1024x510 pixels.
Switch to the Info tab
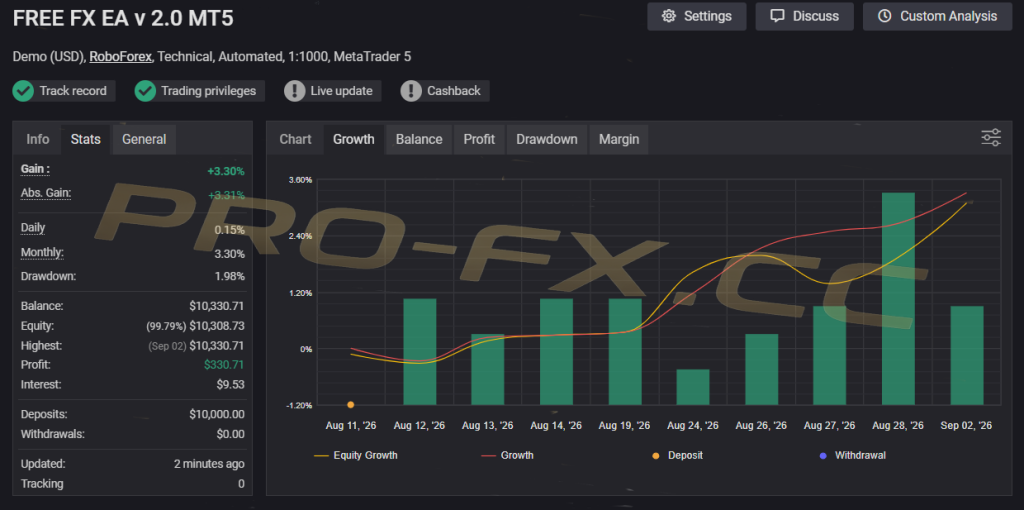38,139
